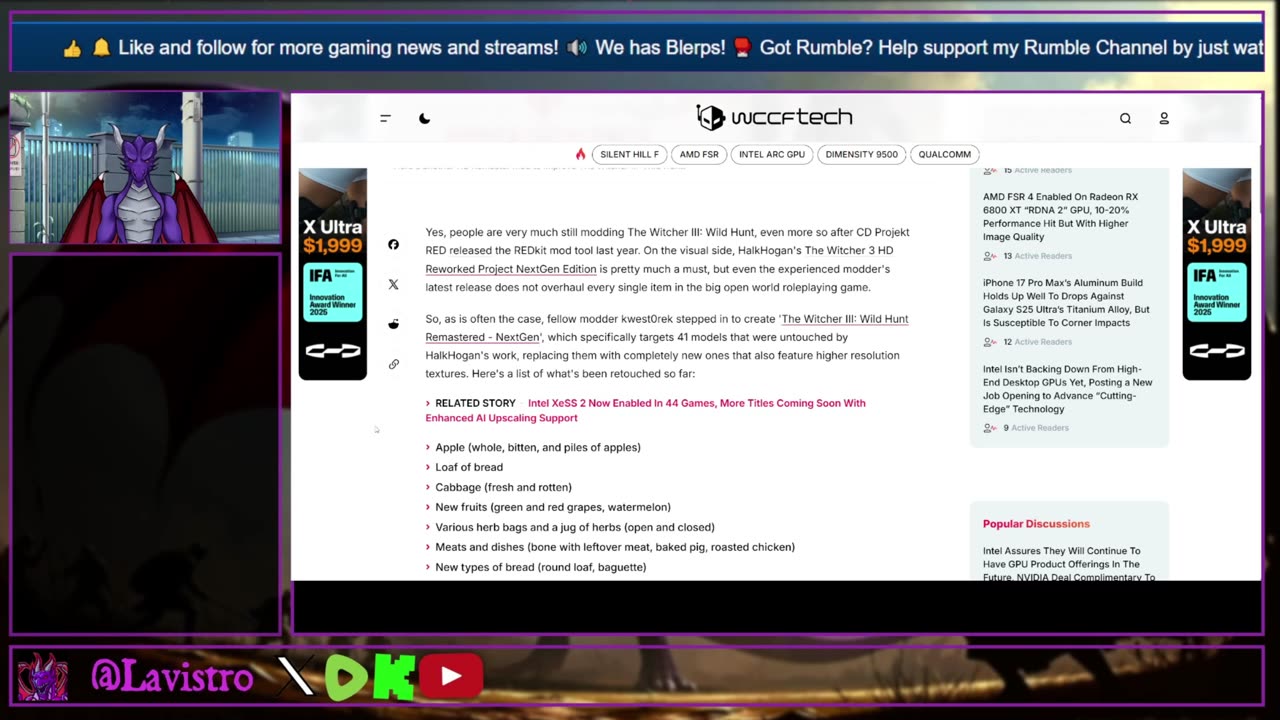Click the green Kick K icon
The height and width of the screenshot is (720, 1280).
(x=394, y=677)
